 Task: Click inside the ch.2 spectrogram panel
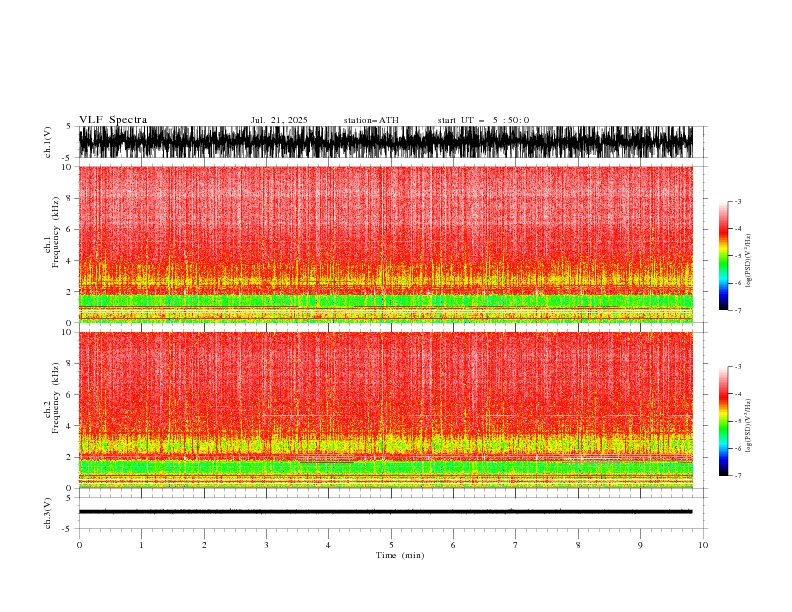pyautogui.click(x=385, y=410)
